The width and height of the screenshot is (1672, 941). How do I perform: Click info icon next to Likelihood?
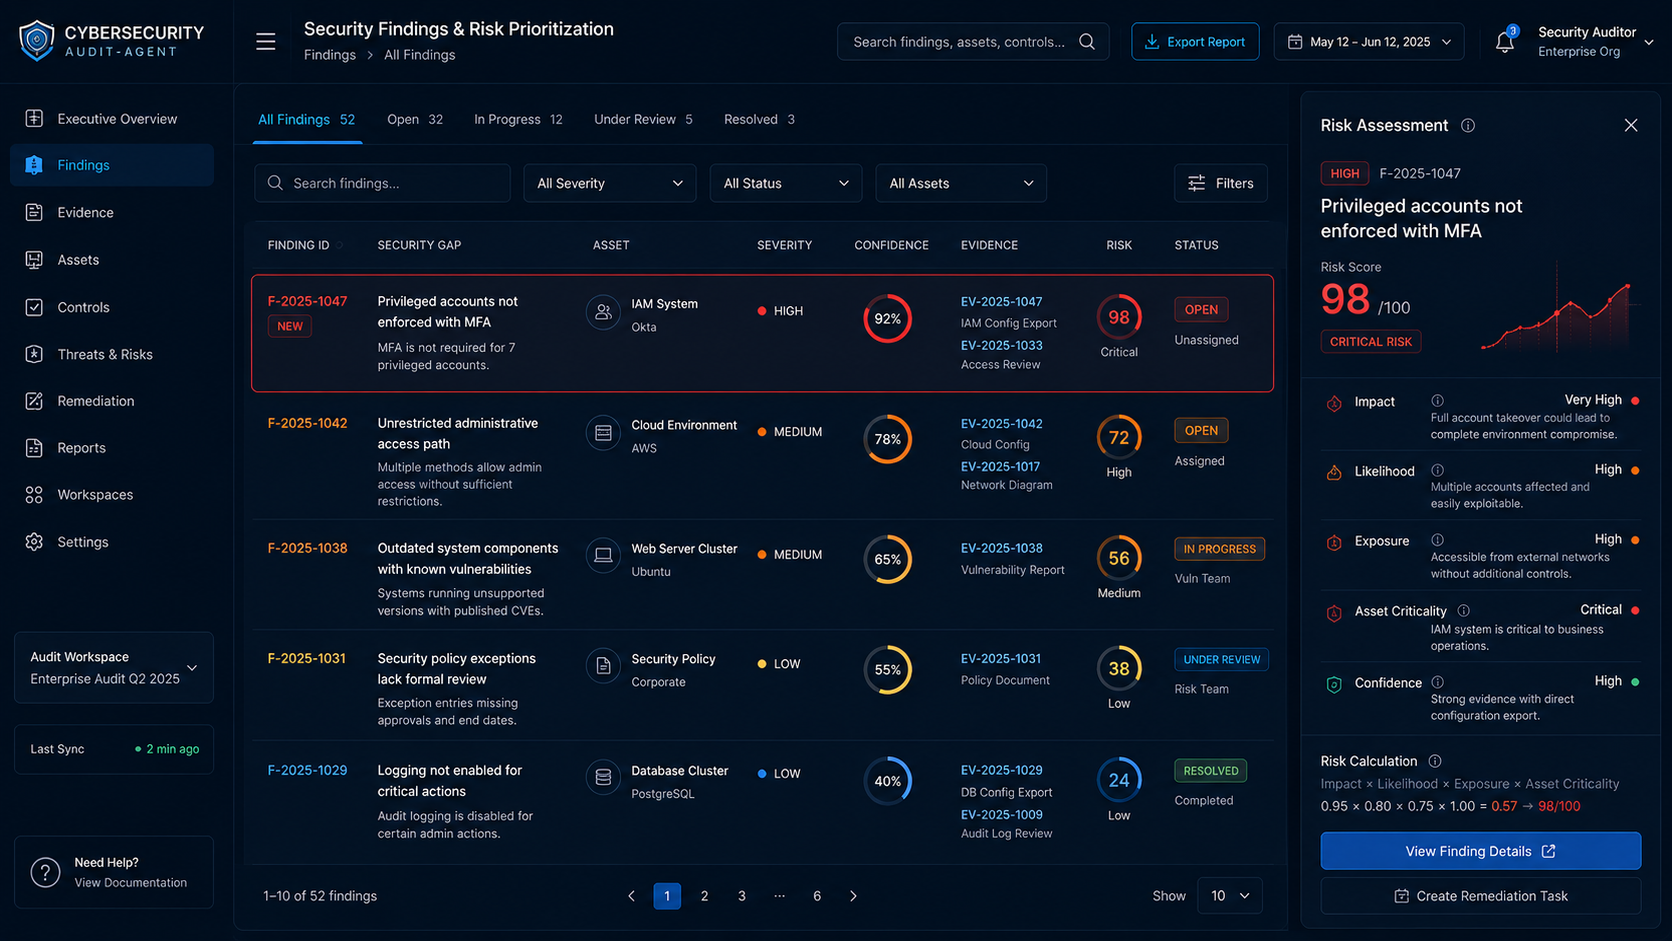(x=1437, y=470)
